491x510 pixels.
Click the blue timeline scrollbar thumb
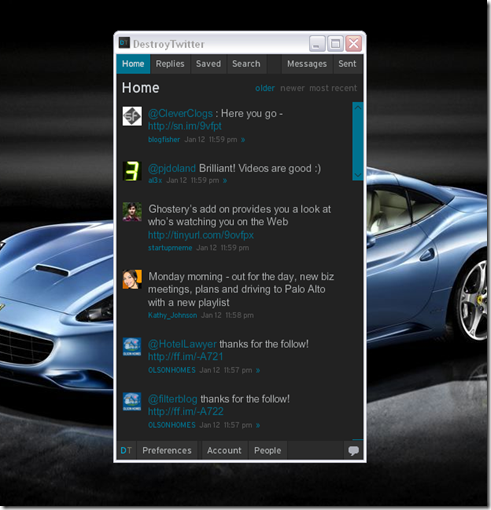358,141
